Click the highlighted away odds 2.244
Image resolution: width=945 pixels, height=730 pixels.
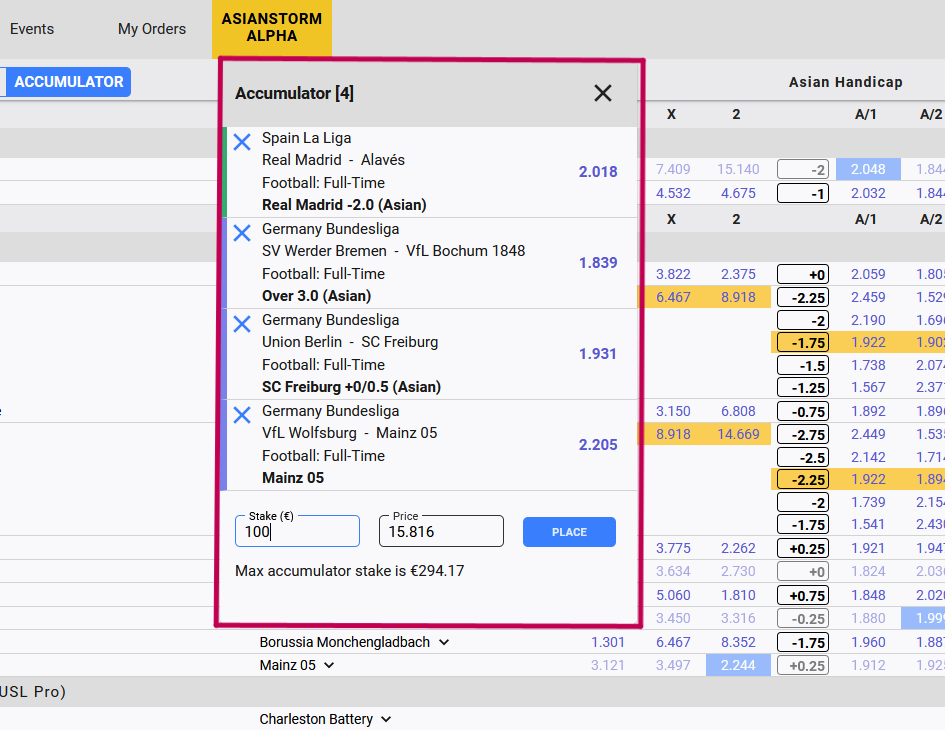(x=738, y=665)
